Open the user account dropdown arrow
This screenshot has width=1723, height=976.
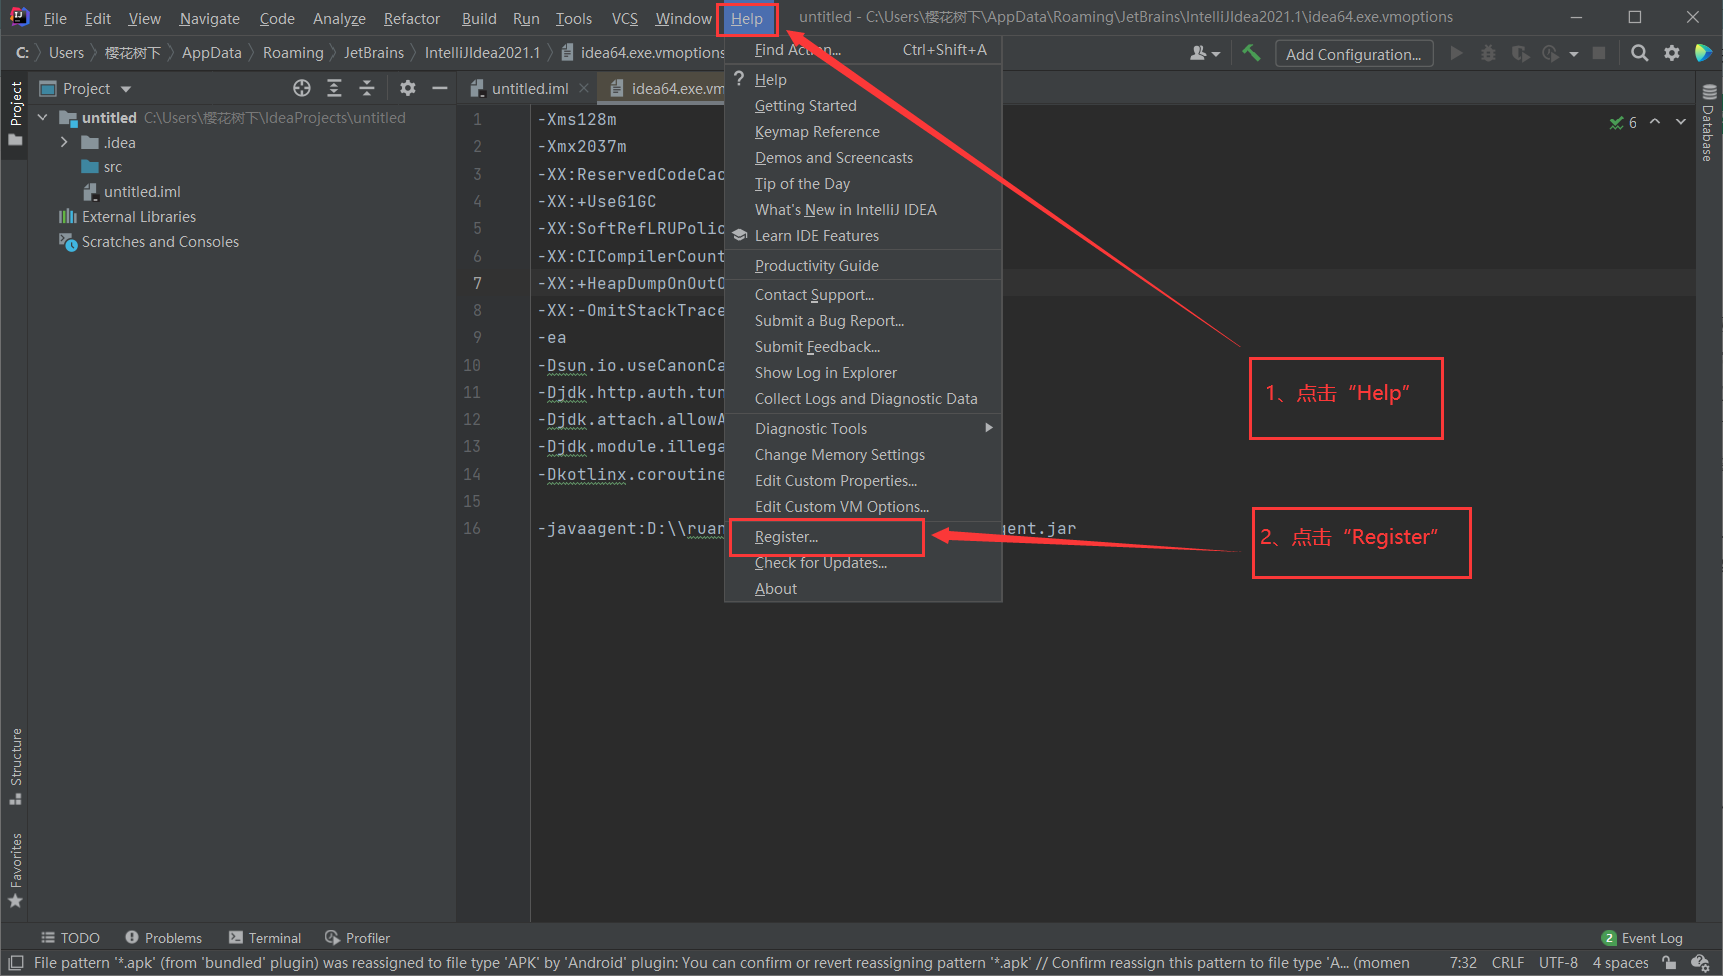tap(1215, 54)
